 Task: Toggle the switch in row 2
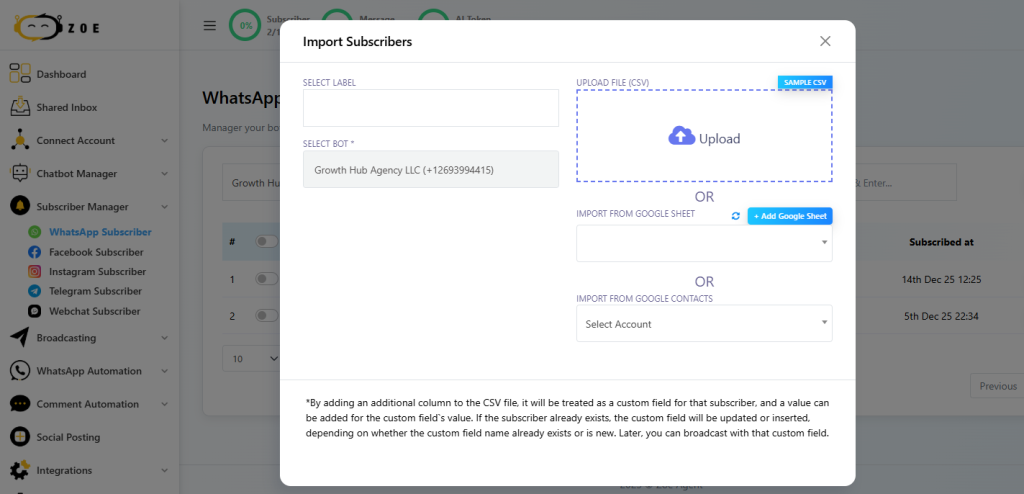point(265,316)
